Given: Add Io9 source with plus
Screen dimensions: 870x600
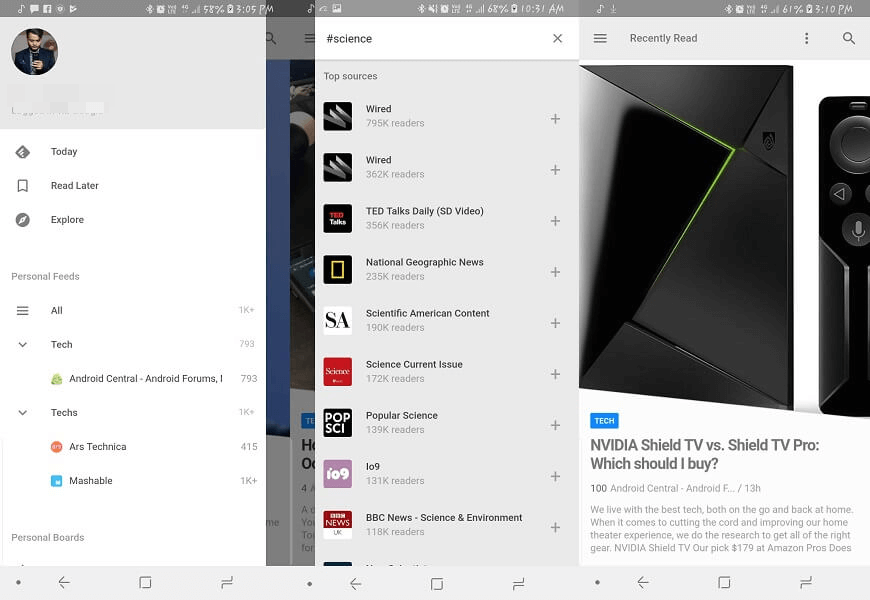Looking at the screenshot, I should tap(555, 476).
